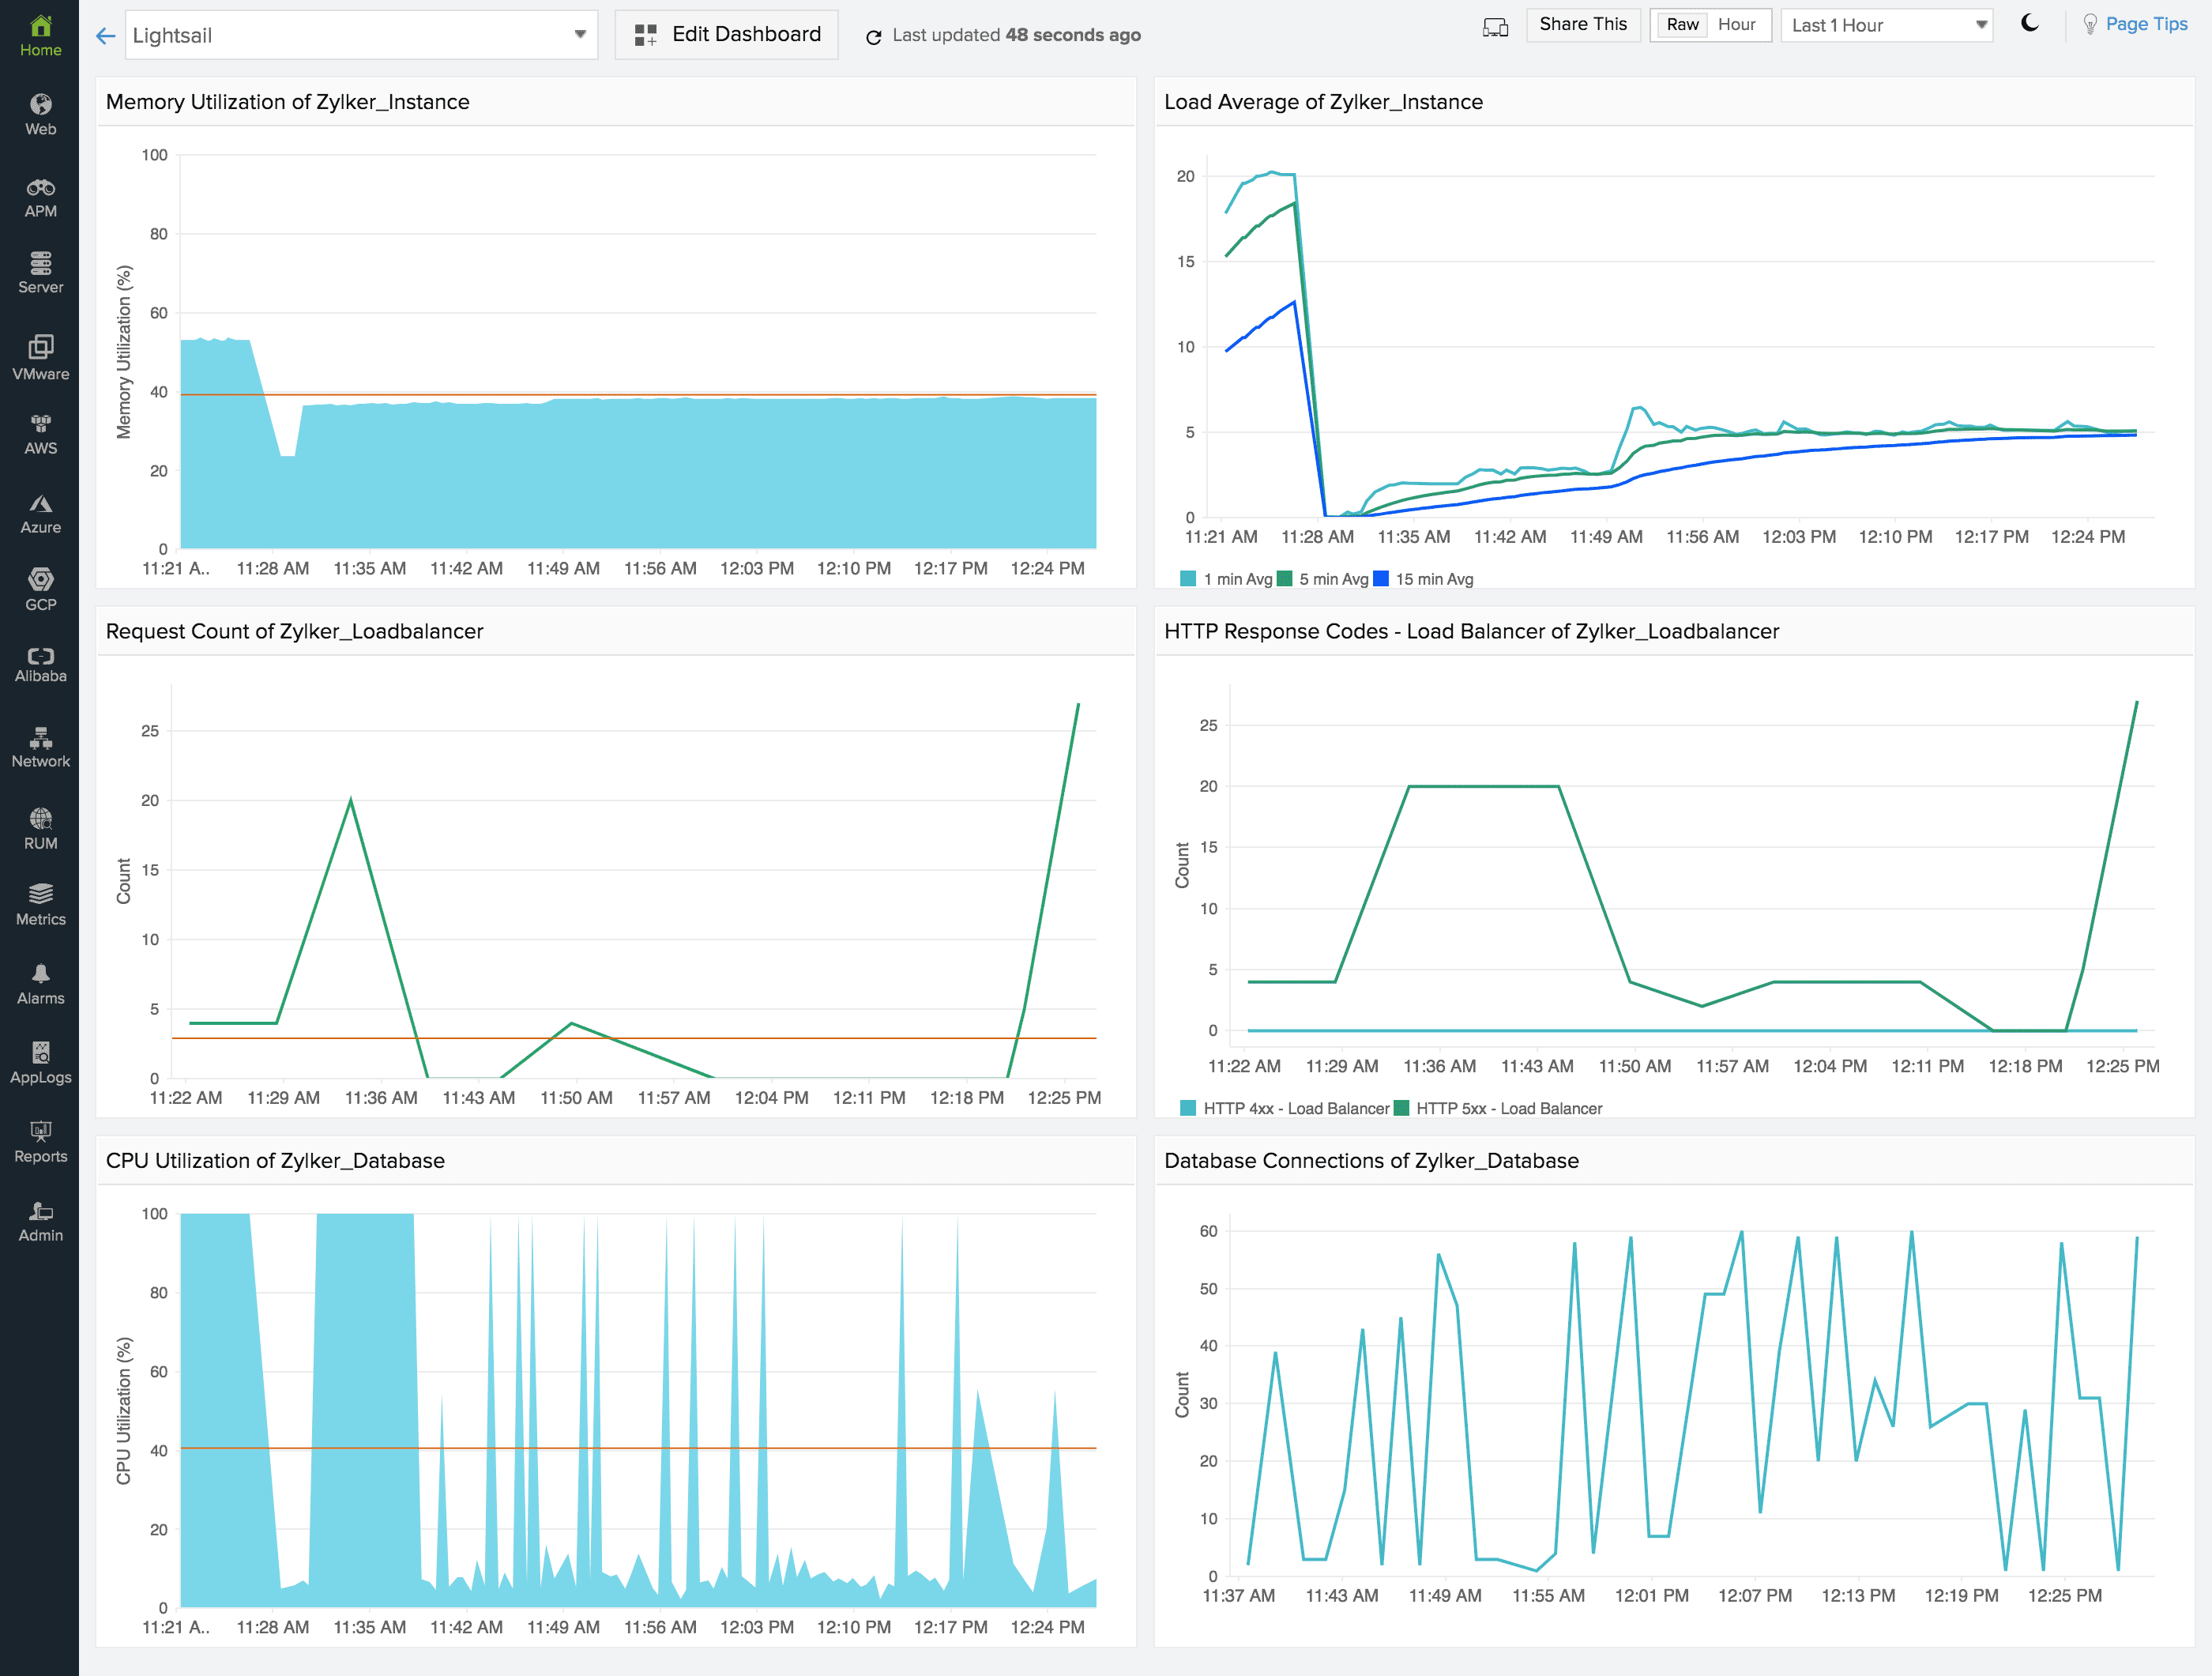Toggle the 15 min Avg legend swatch
2212x1676 pixels.
pos(1380,578)
